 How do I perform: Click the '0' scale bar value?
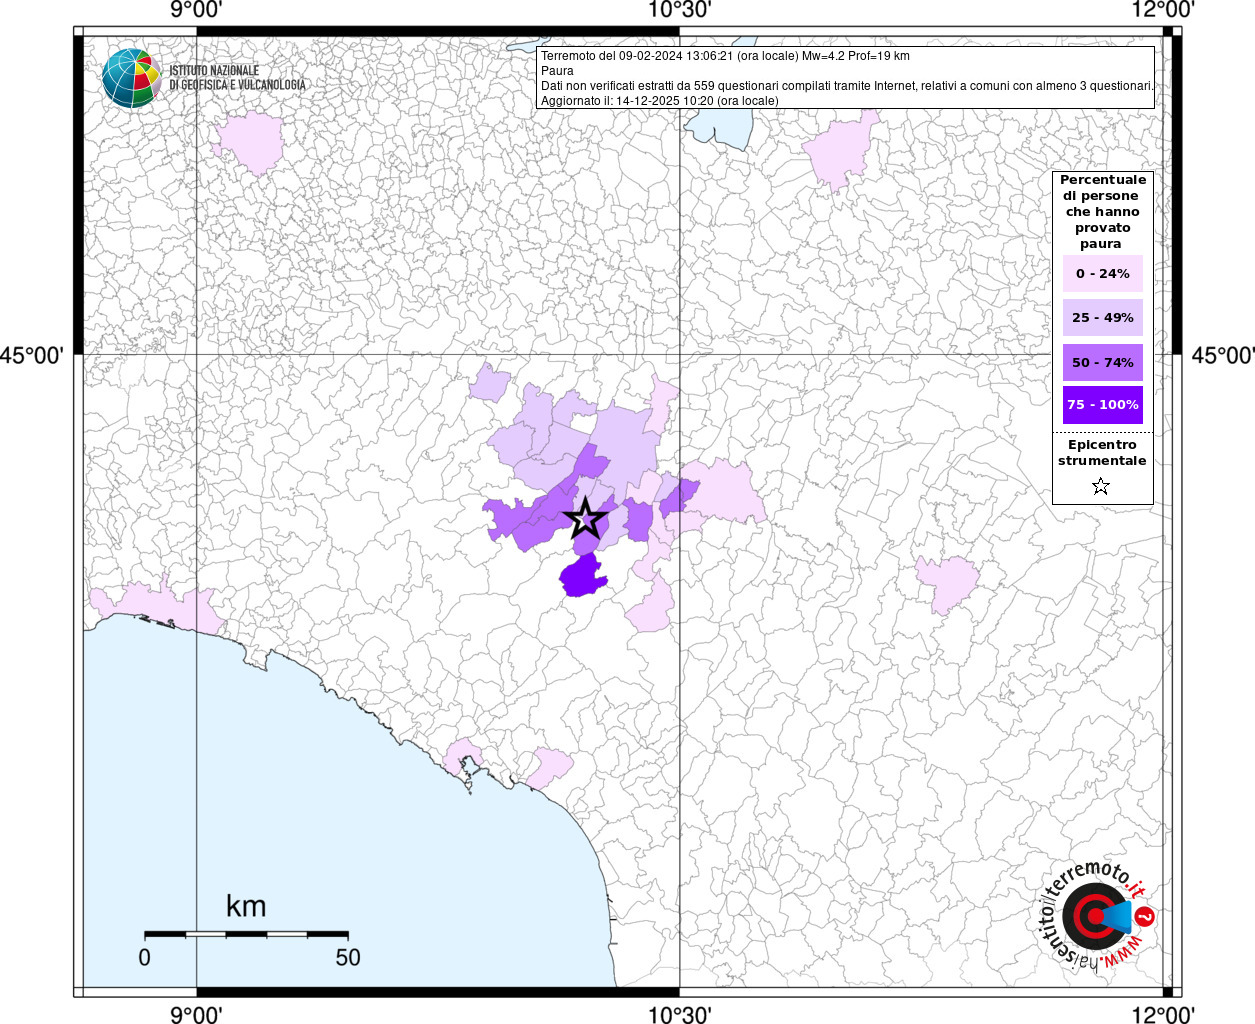(145, 957)
